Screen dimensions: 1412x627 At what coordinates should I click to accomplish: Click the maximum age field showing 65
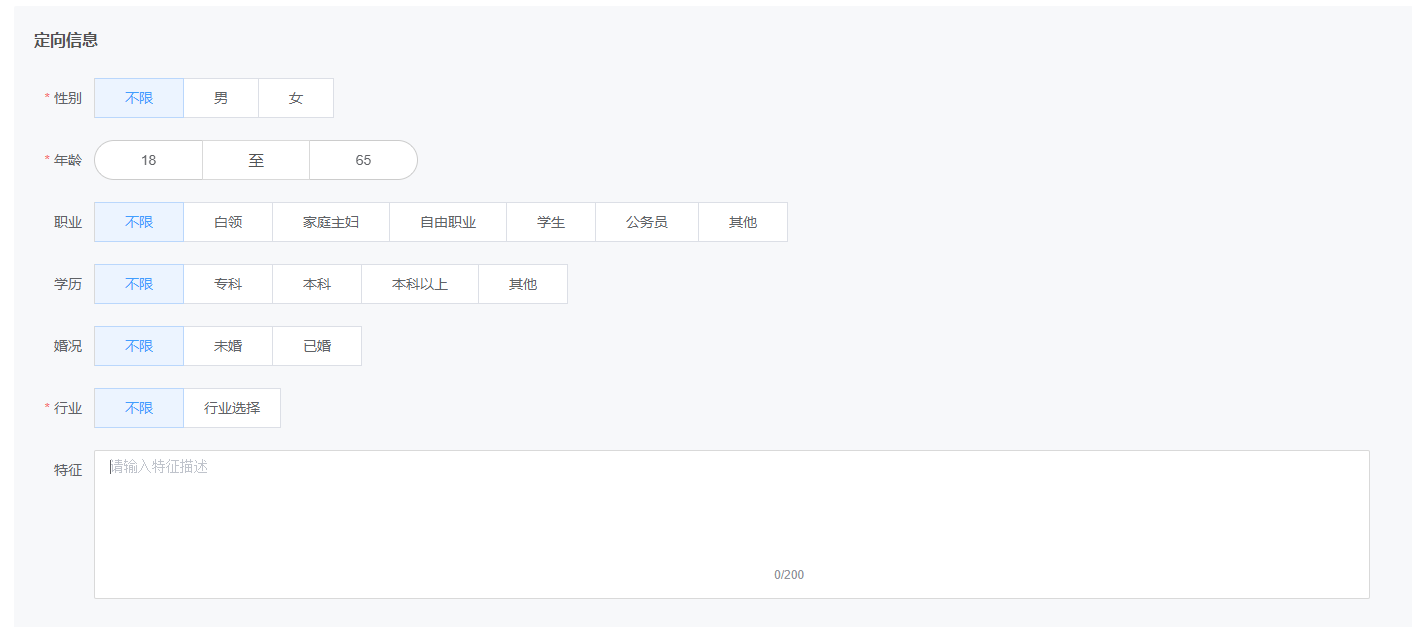coord(363,160)
